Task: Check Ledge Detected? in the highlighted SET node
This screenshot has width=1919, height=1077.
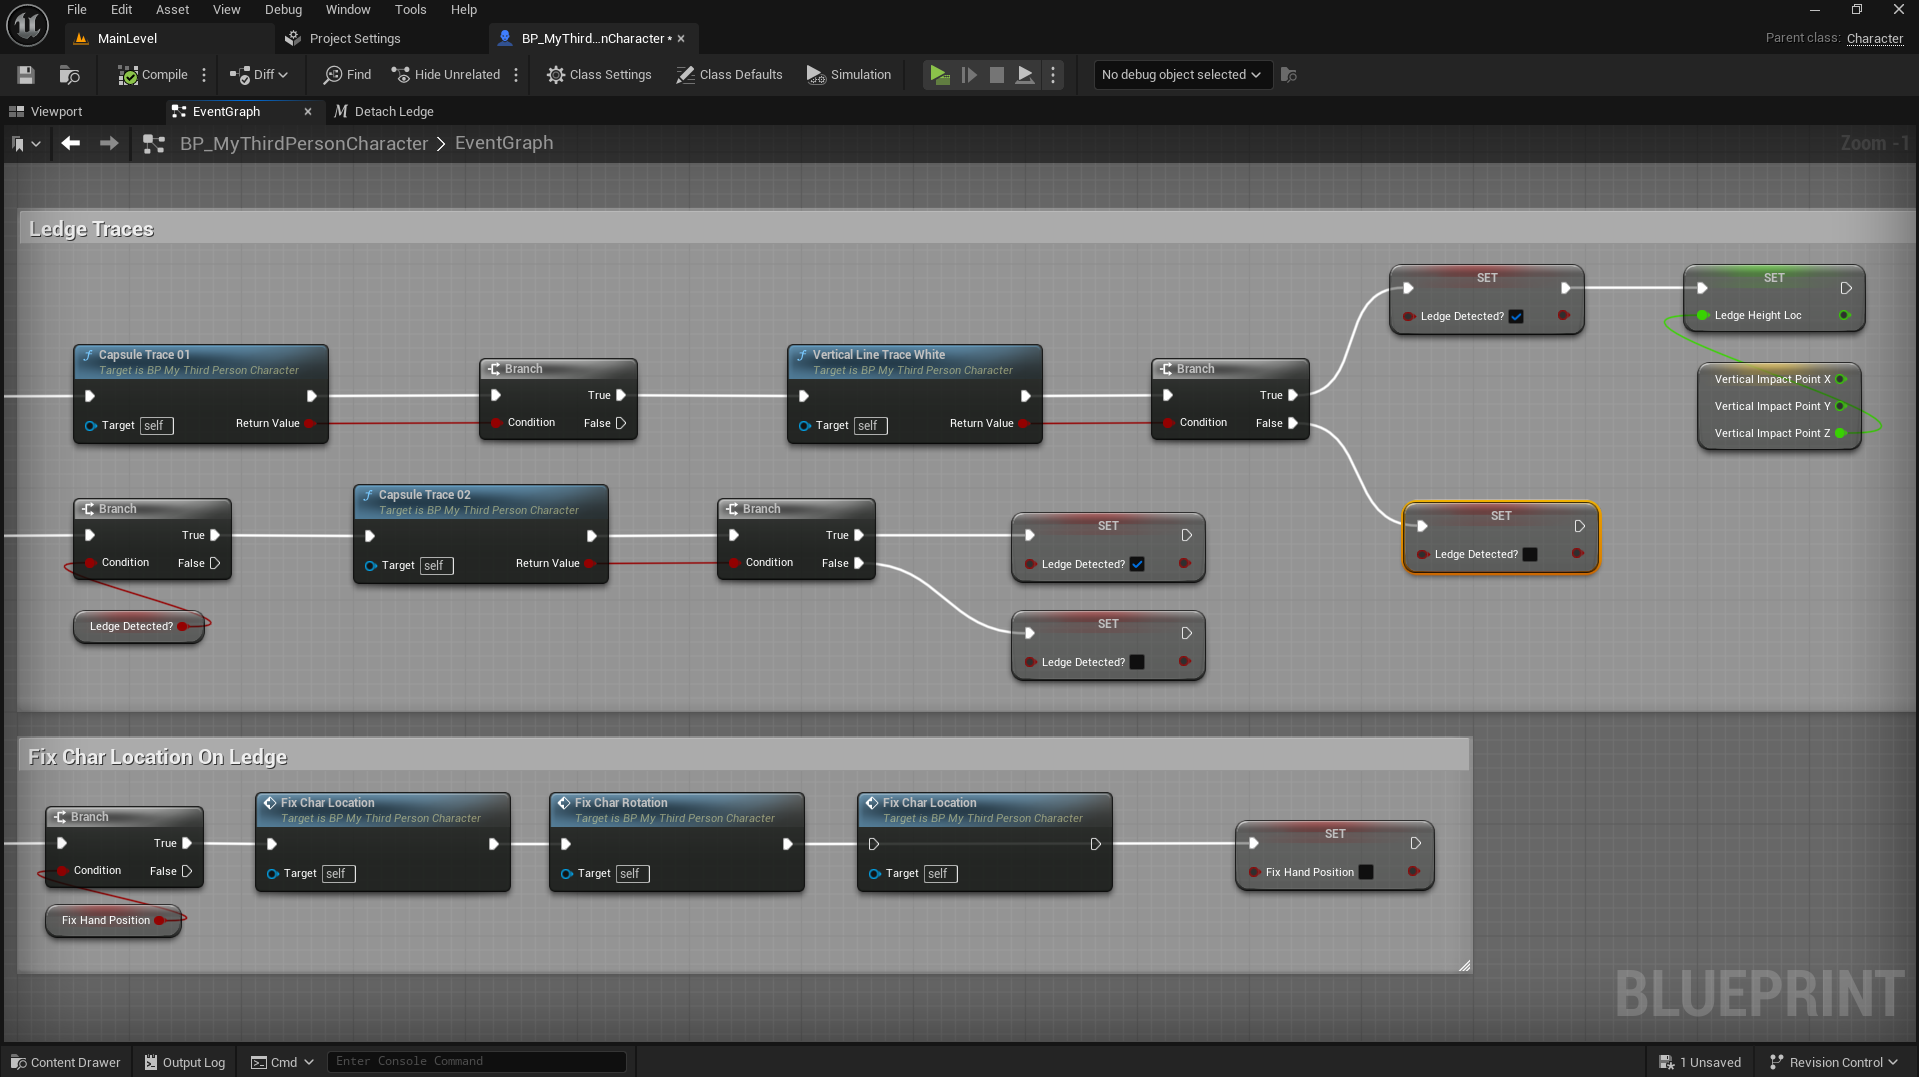Action: click(x=1530, y=554)
